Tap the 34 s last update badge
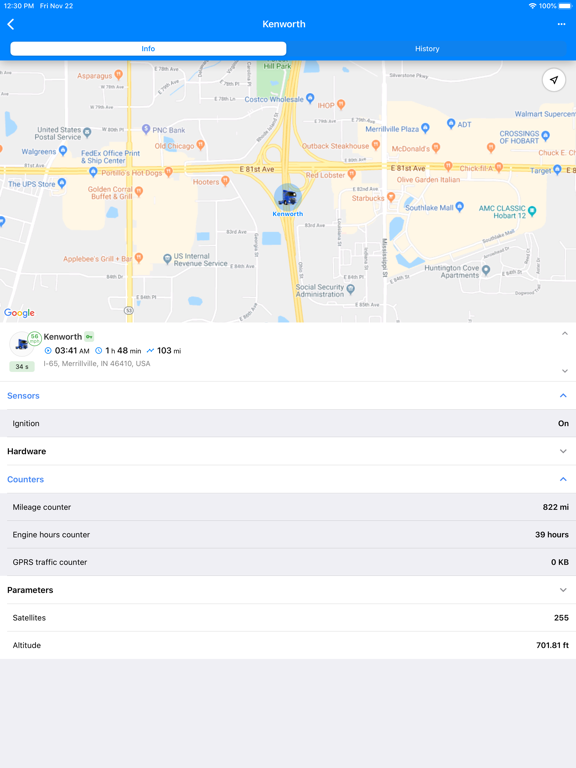576x768 pixels. (22, 366)
